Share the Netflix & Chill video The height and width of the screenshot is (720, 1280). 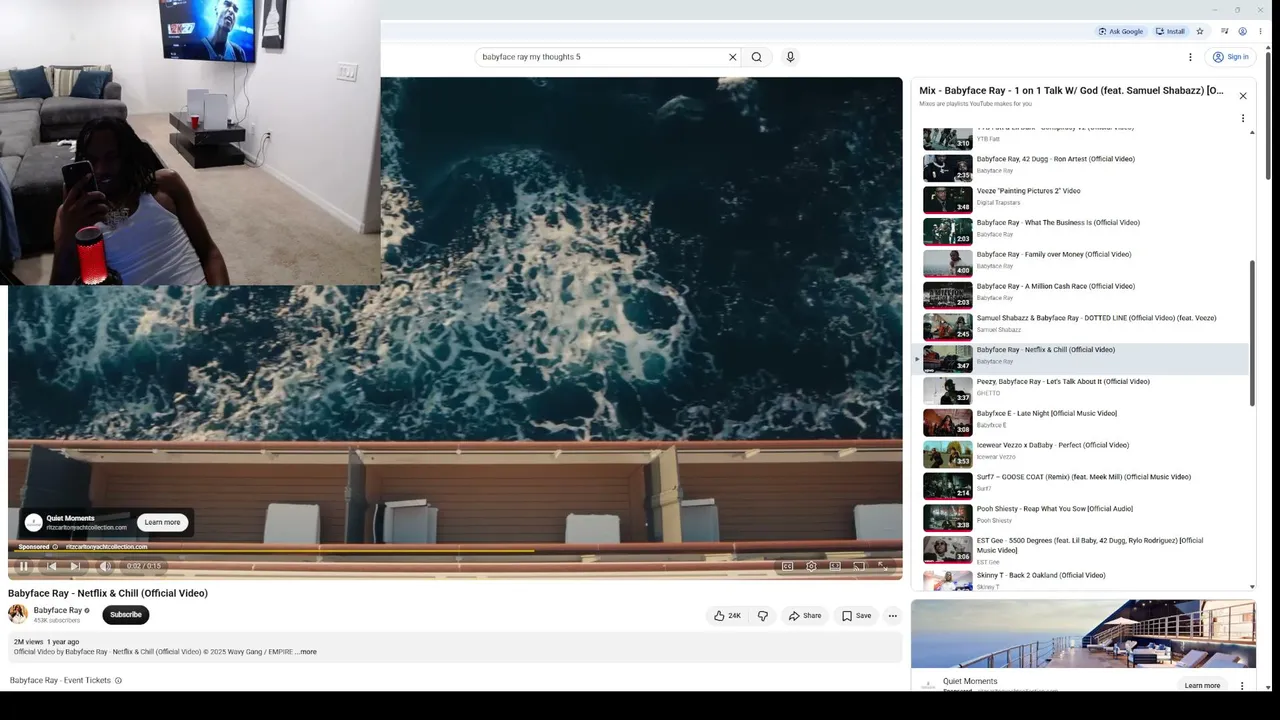click(x=805, y=616)
